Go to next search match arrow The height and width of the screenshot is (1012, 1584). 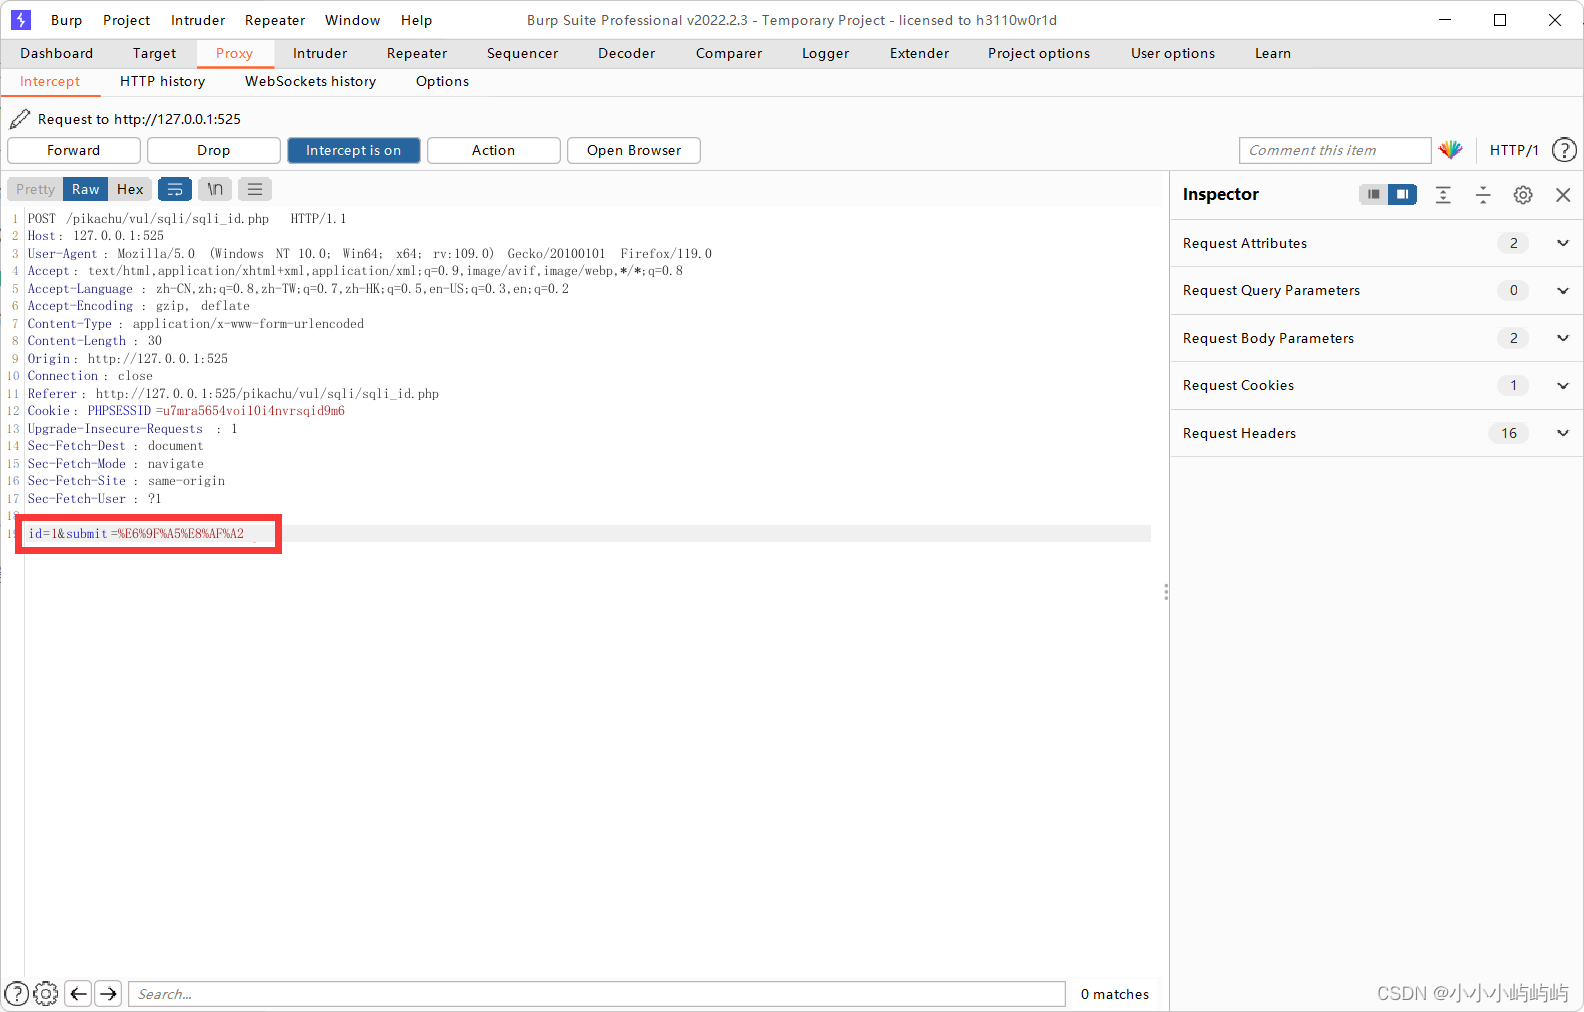pyautogui.click(x=109, y=993)
